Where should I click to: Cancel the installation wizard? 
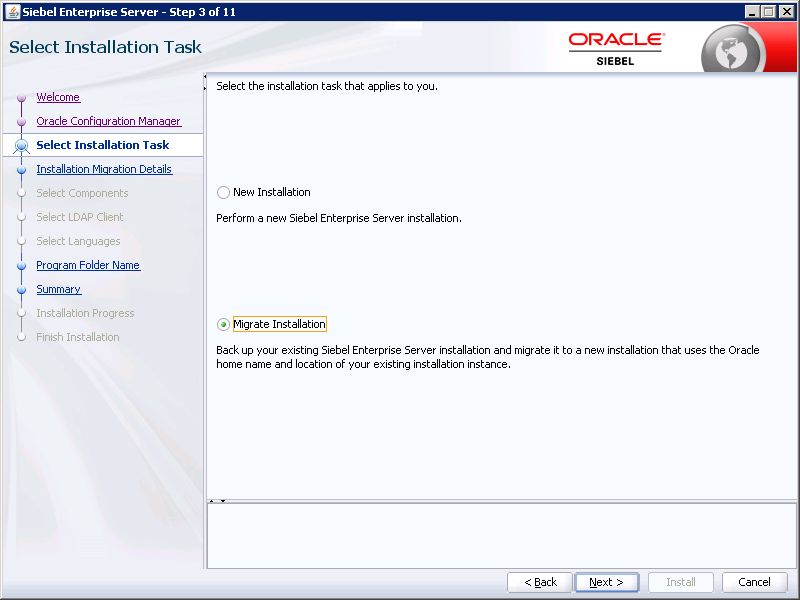[x=754, y=582]
